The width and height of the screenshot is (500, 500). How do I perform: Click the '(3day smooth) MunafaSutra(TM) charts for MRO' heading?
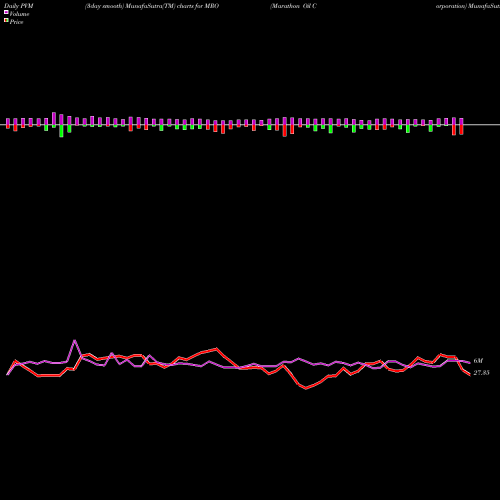(152, 6)
